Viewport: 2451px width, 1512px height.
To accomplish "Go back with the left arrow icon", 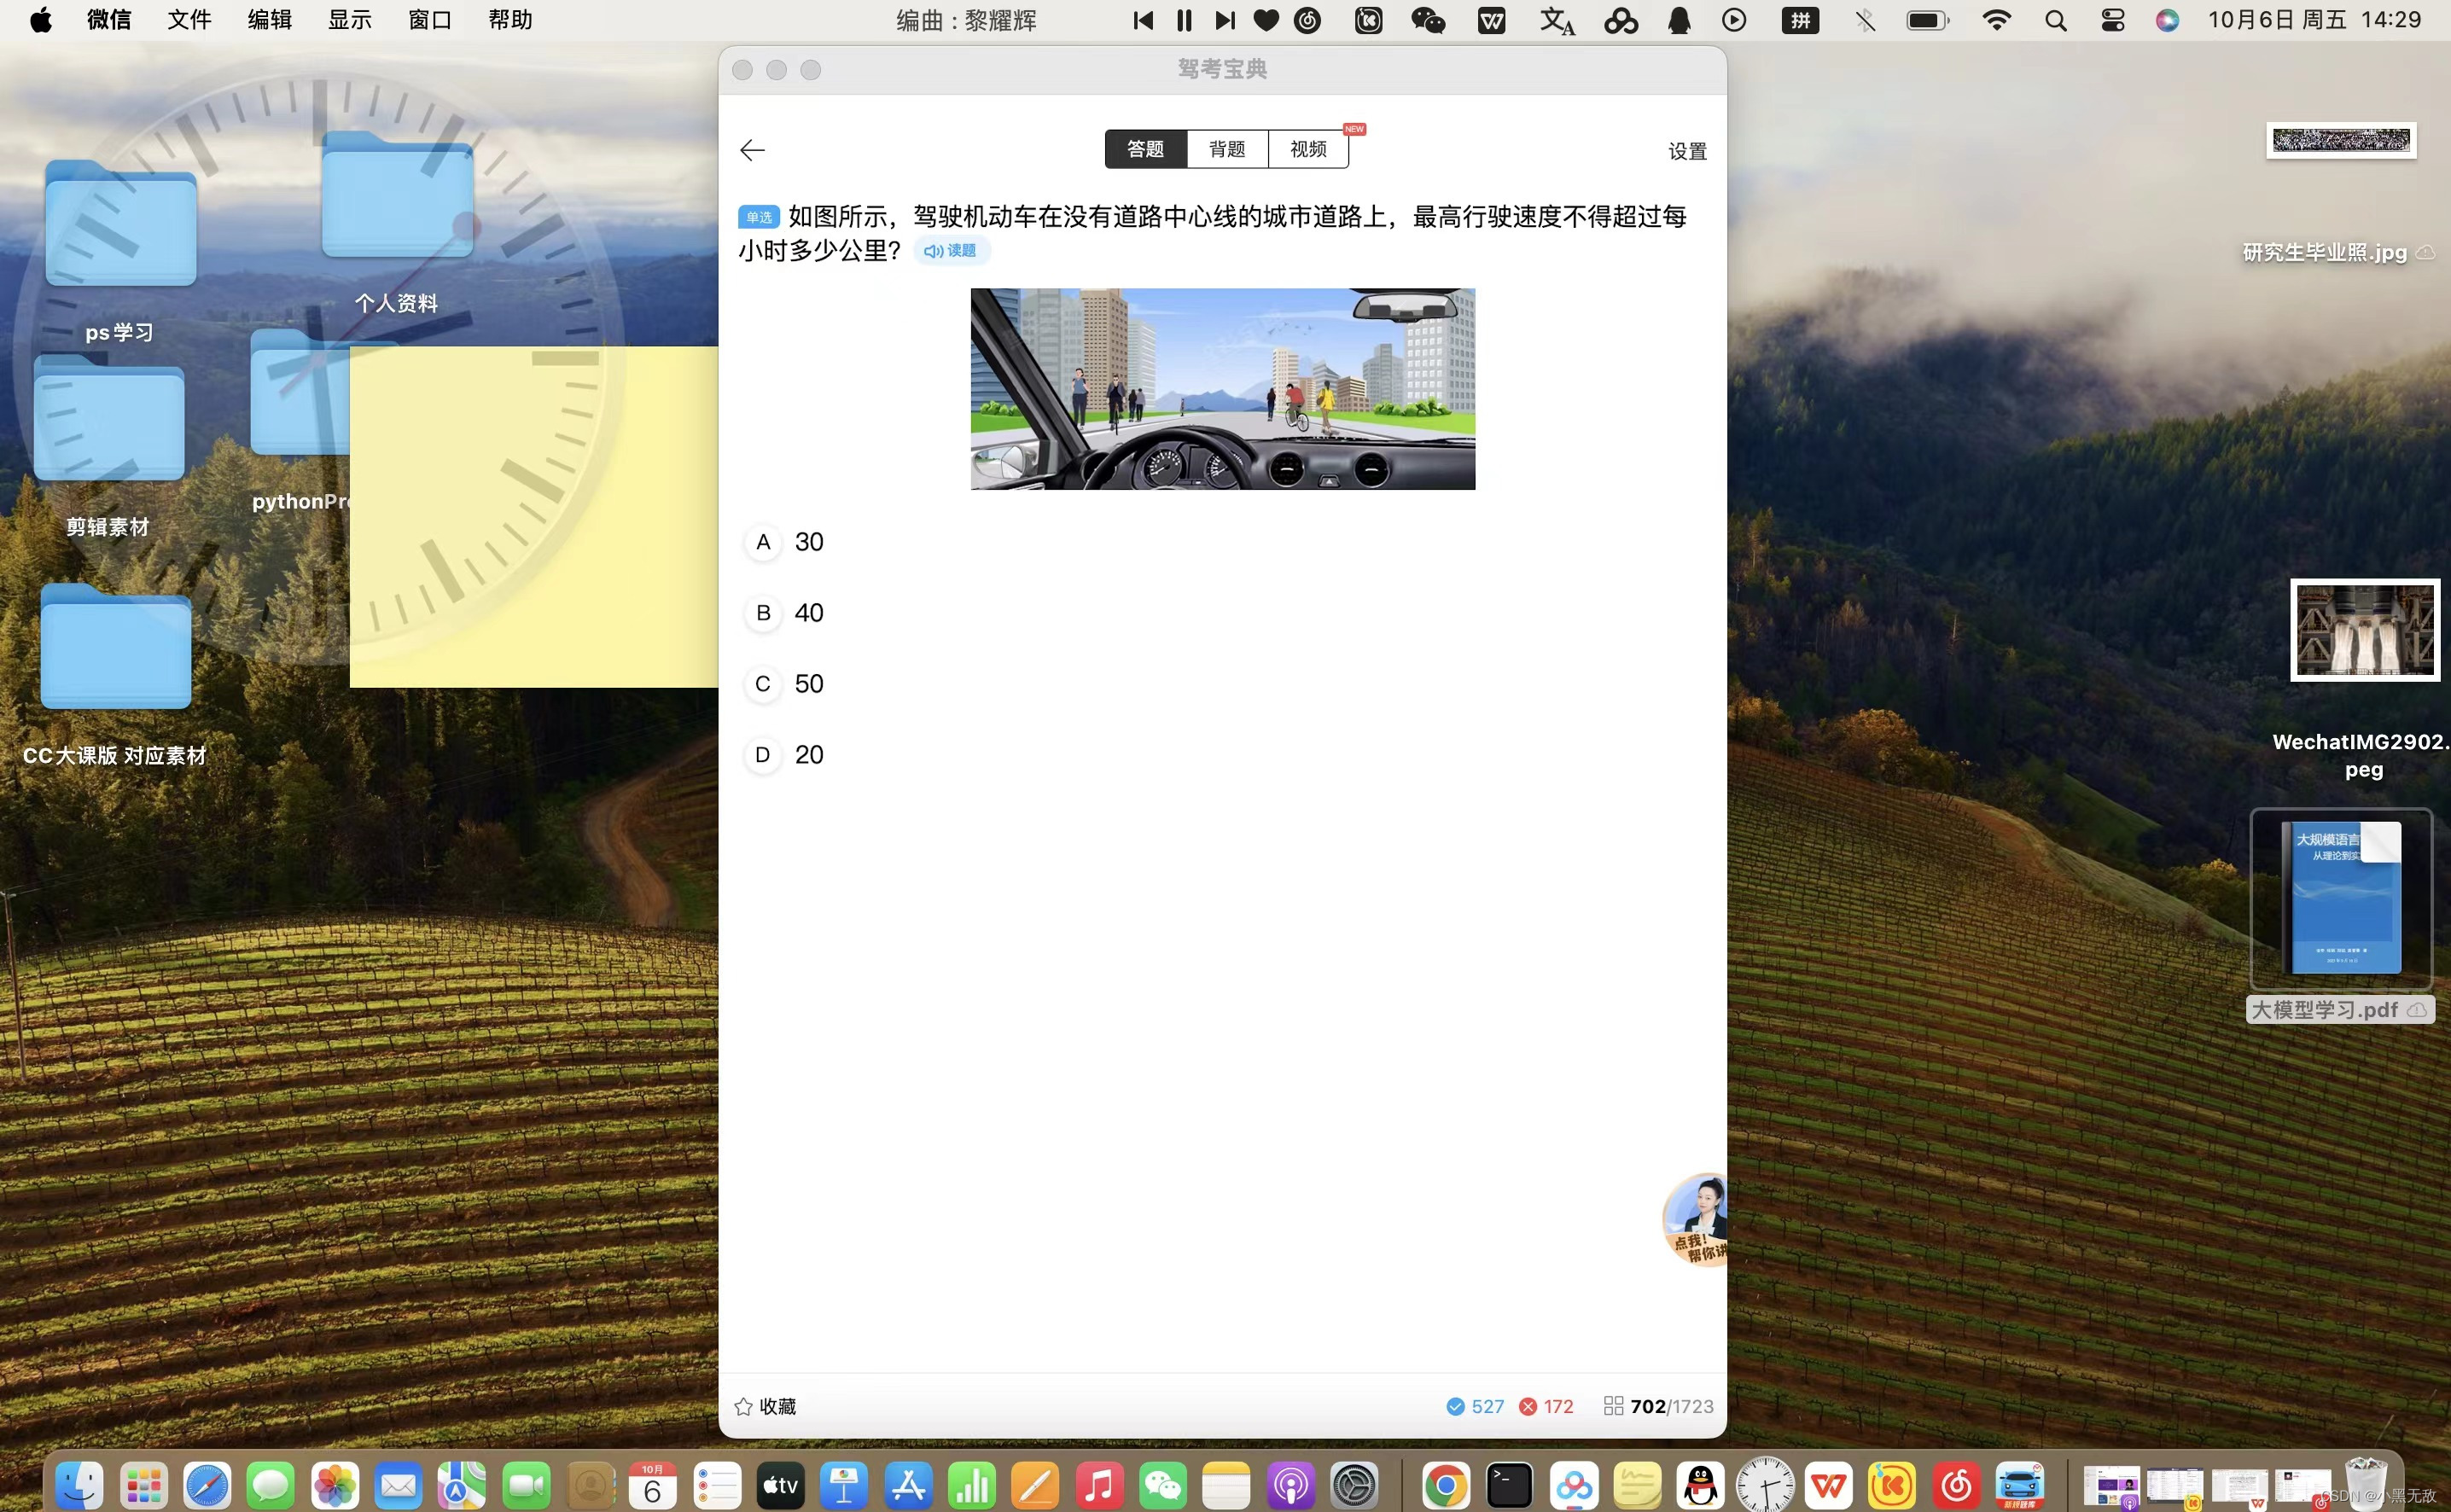I will pos(752,150).
